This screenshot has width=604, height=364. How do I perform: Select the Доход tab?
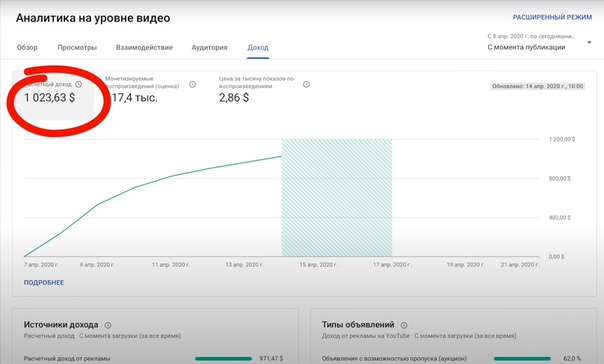tap(258, 47)
